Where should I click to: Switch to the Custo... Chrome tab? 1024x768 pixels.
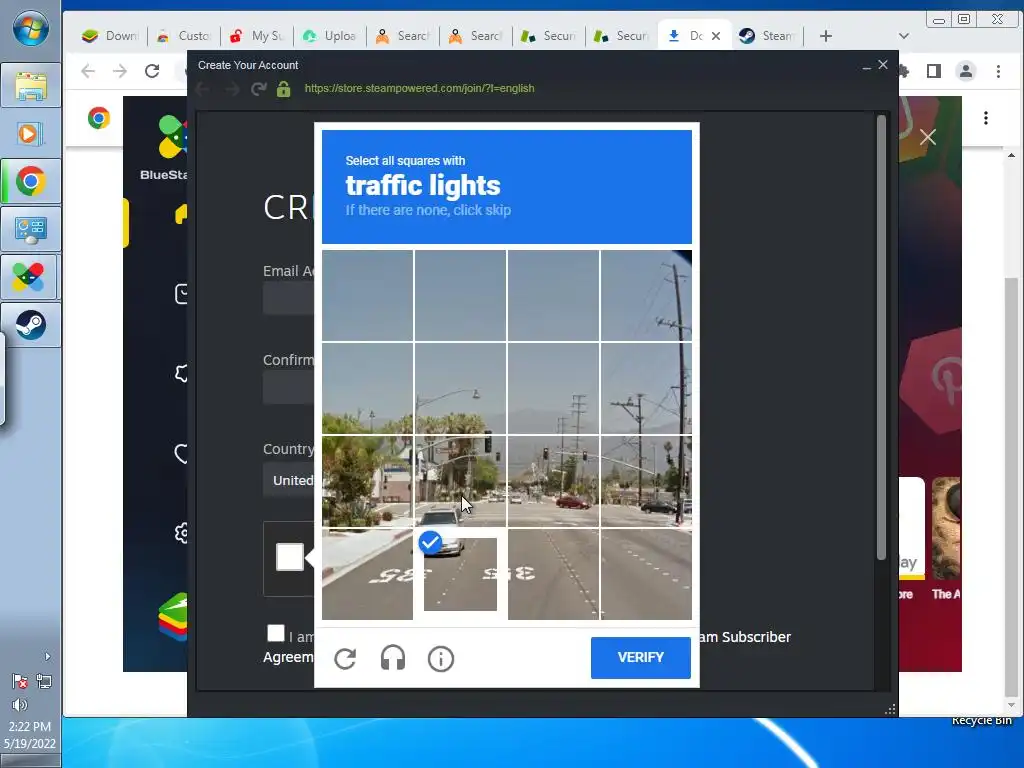(183, 36)
